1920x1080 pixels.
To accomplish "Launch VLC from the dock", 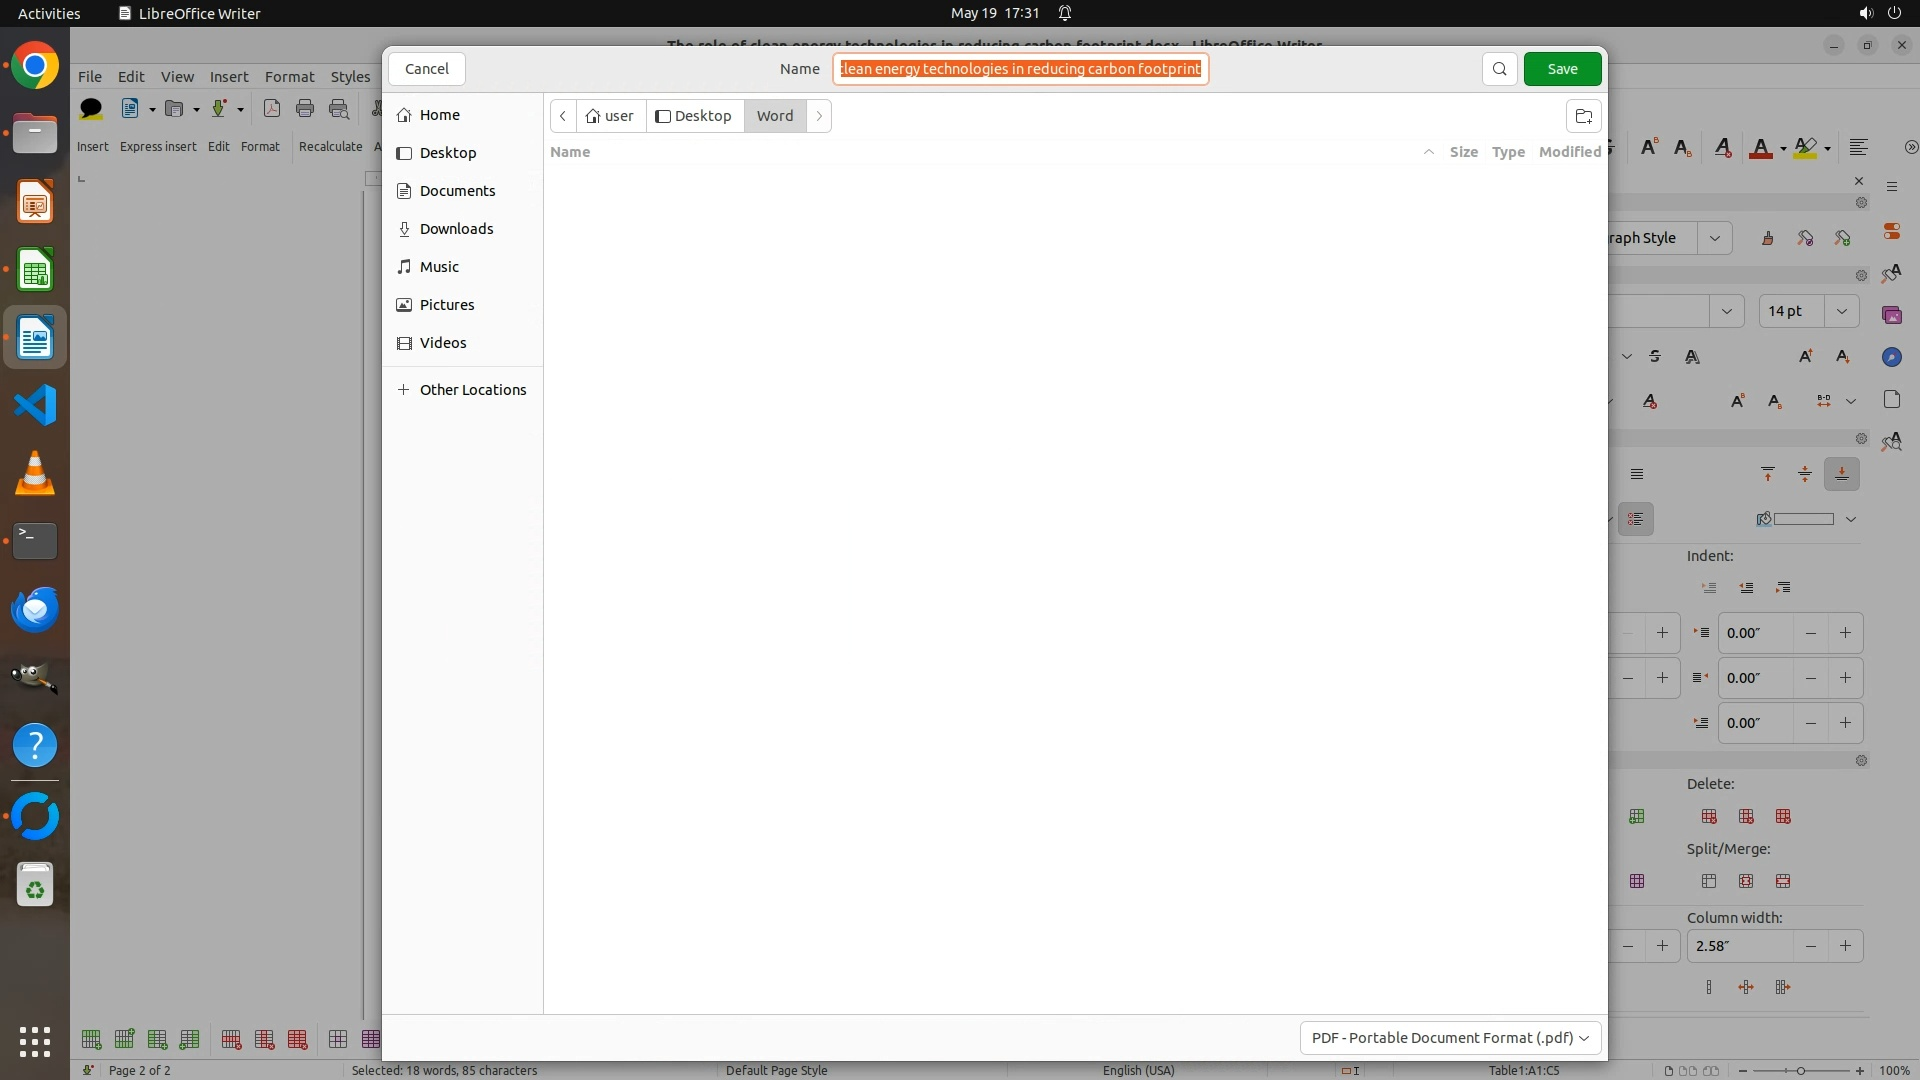I will pos(35,473).
